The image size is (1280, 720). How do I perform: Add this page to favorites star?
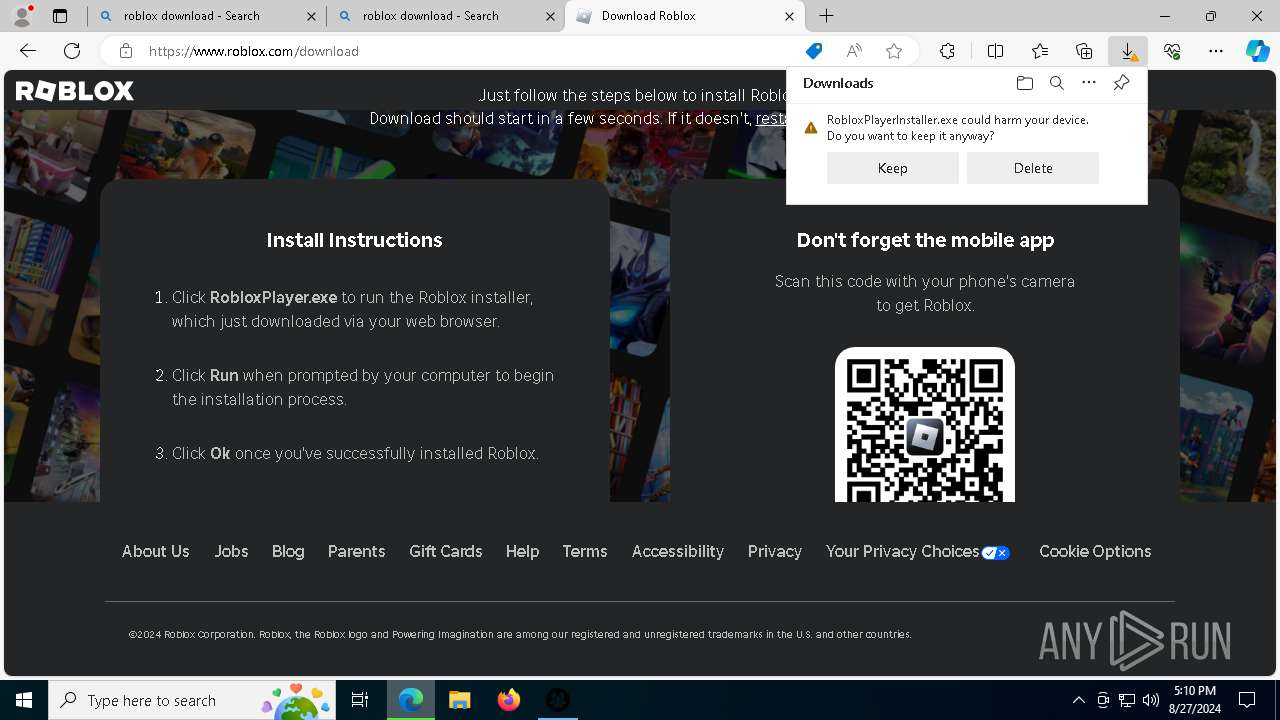point(894,51)
